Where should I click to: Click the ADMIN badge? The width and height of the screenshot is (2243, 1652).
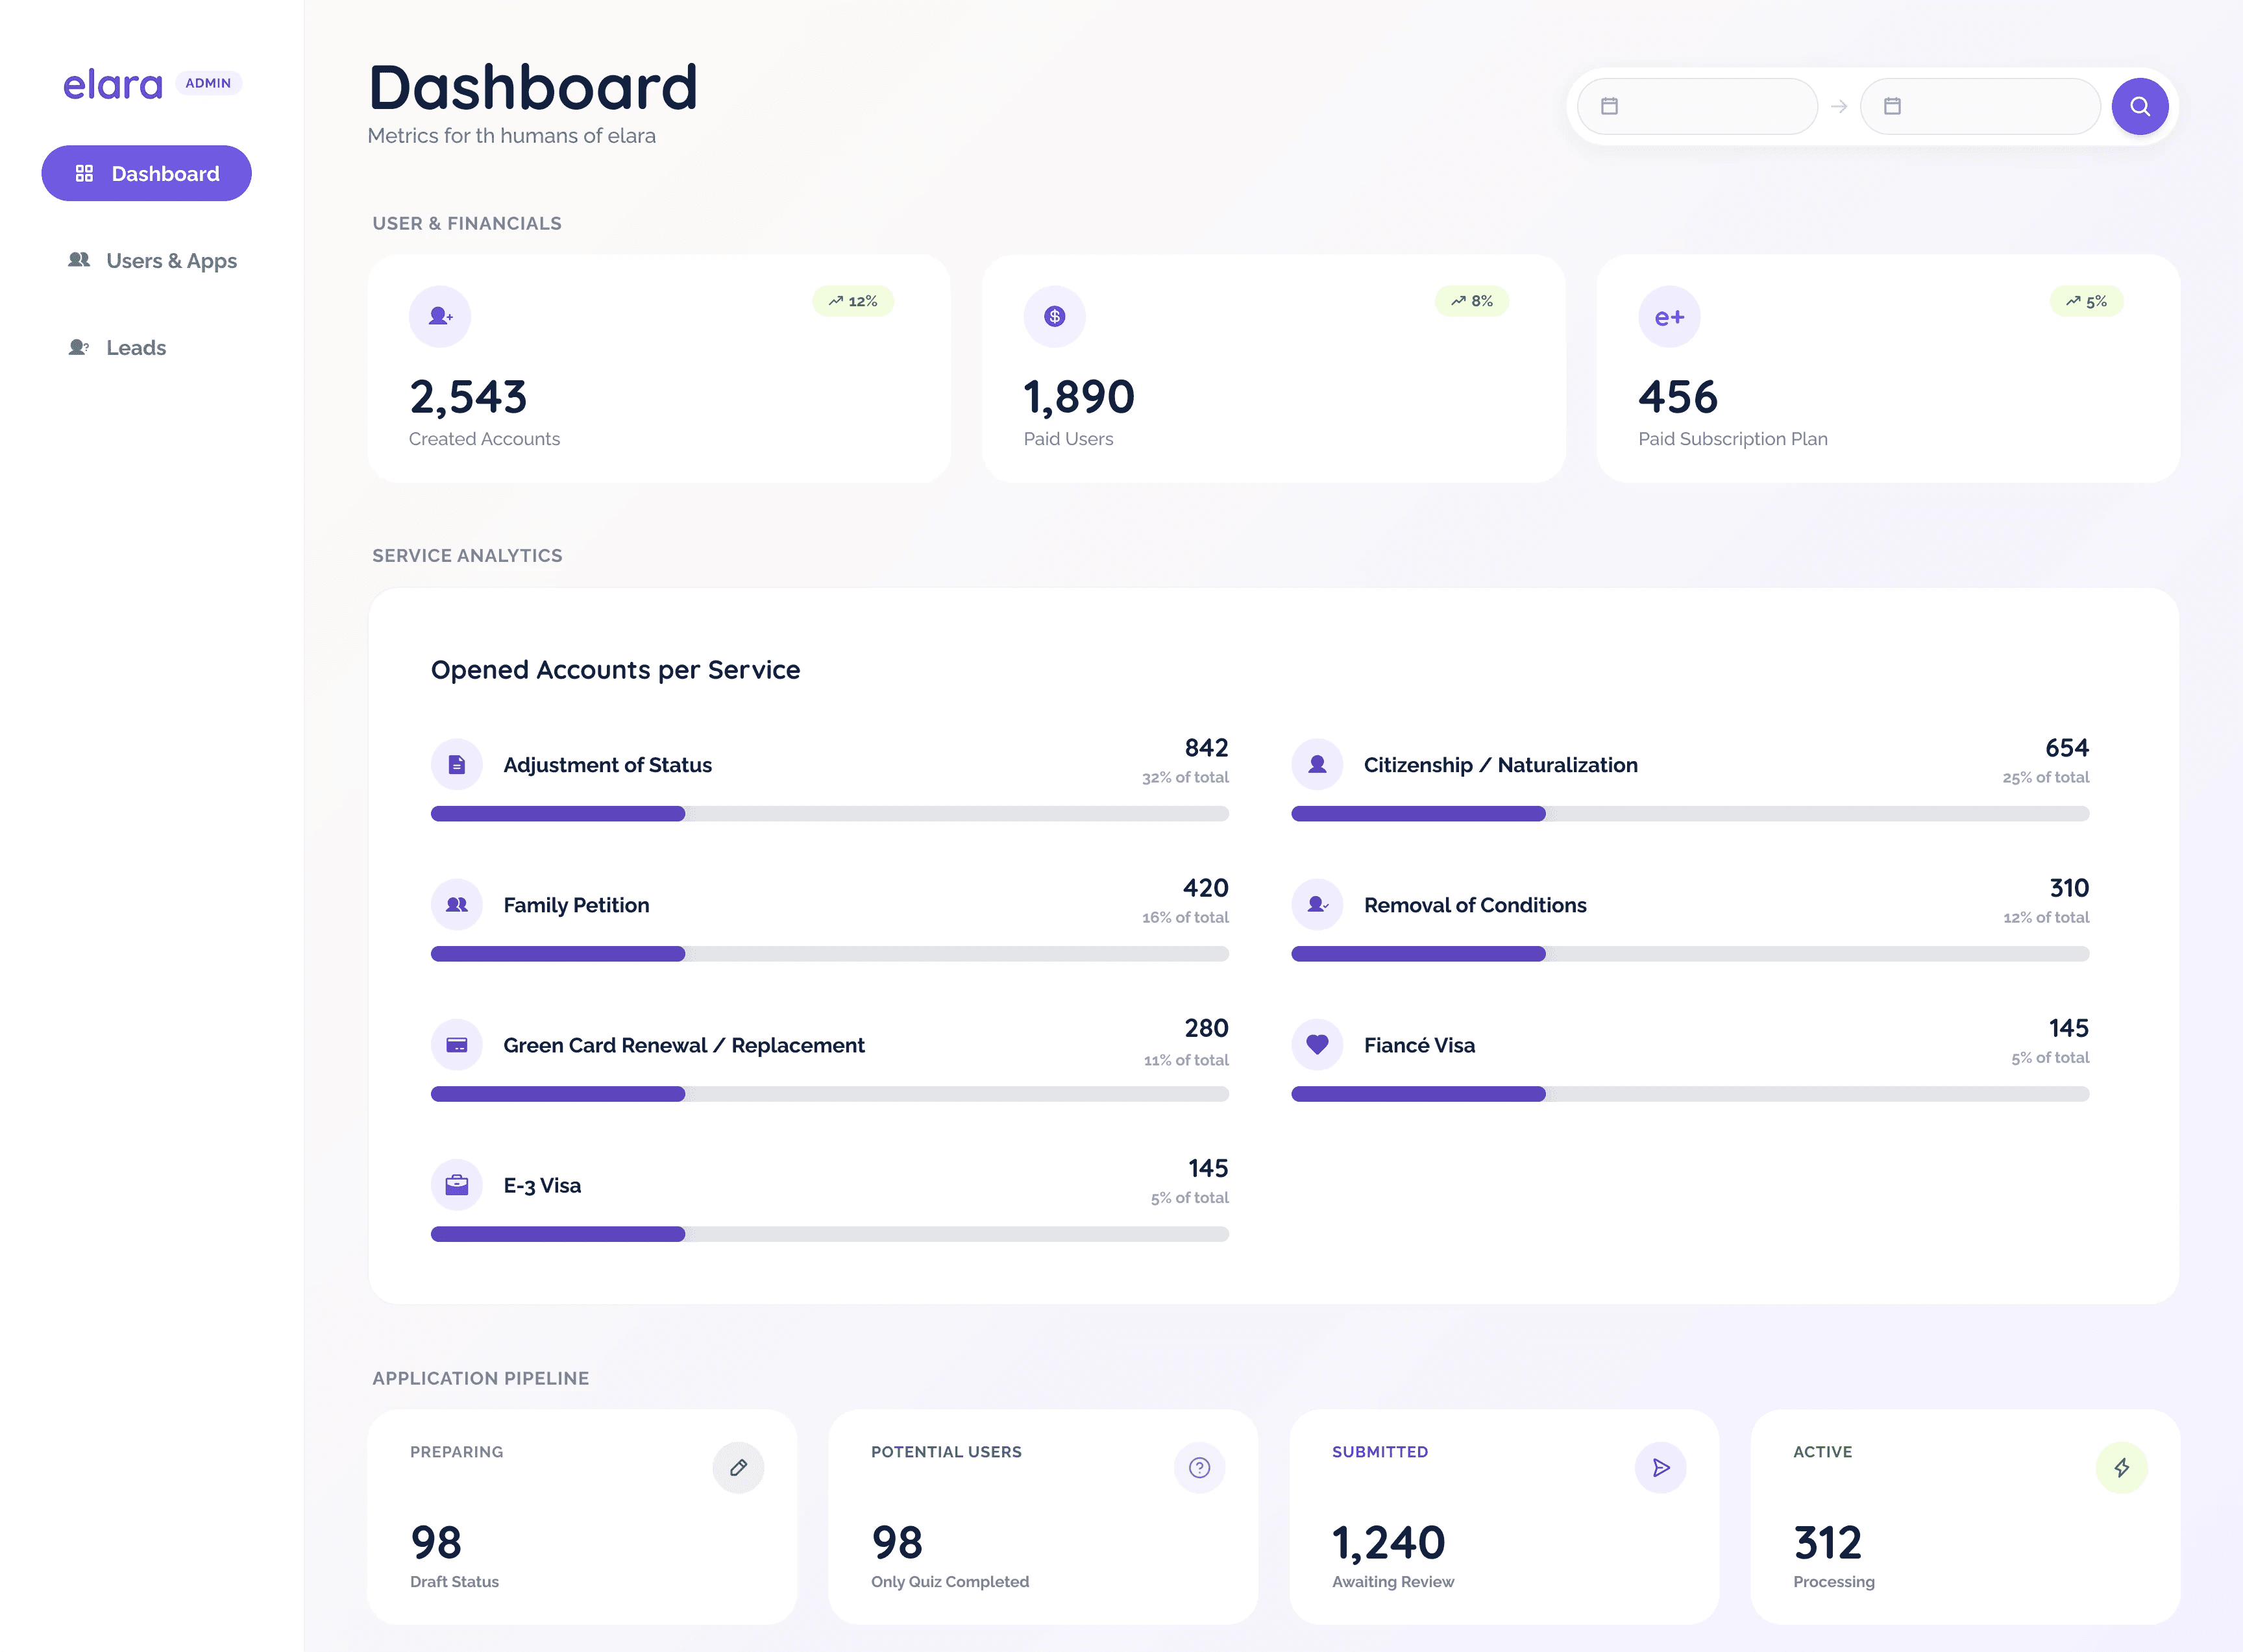tap(208, 83)
